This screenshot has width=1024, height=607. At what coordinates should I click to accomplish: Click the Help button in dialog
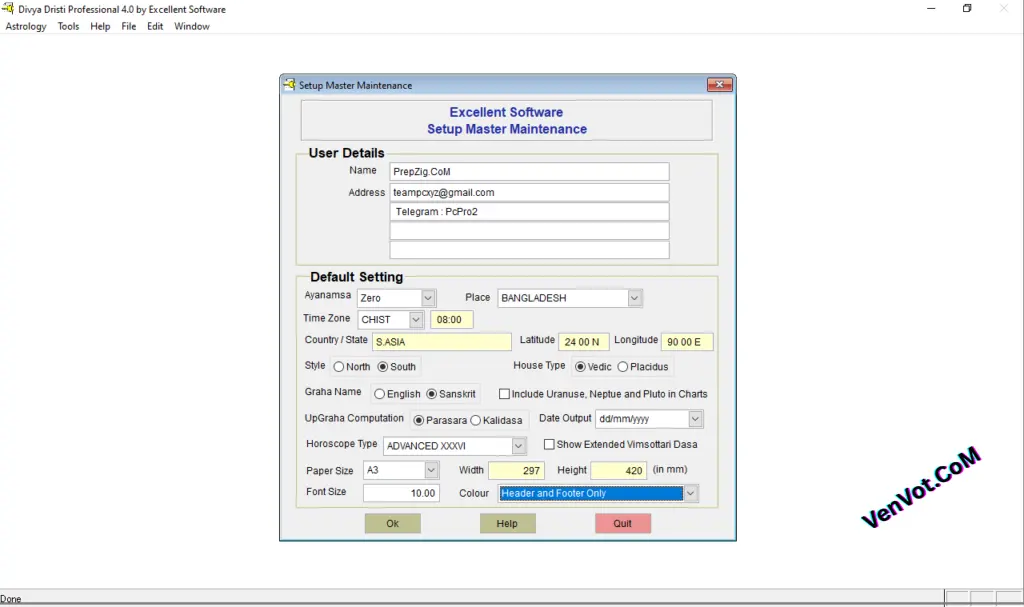tap(507, 523)
